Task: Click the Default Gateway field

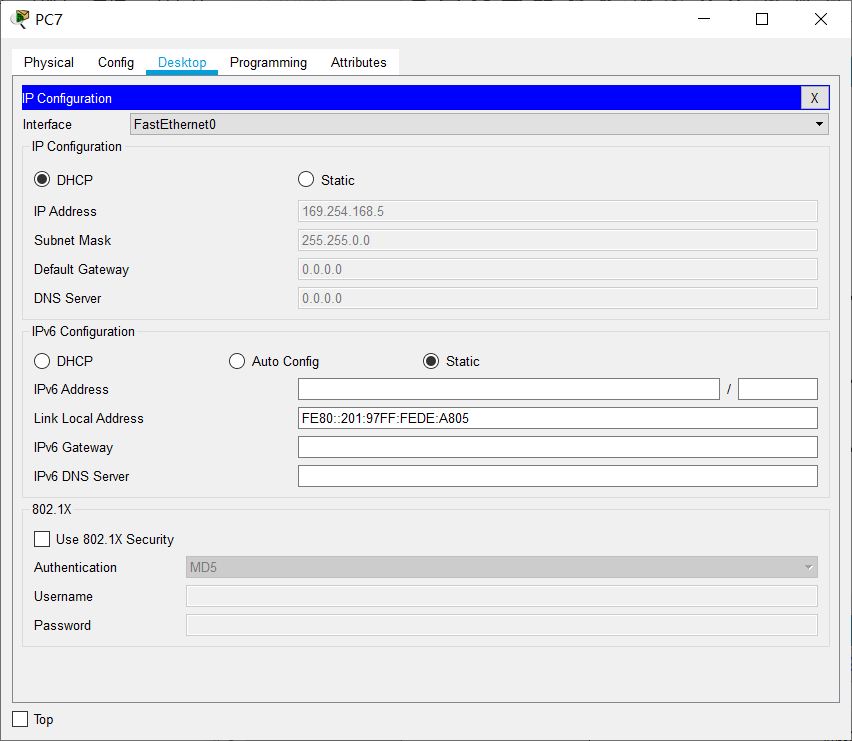Action: click(557, 269)
